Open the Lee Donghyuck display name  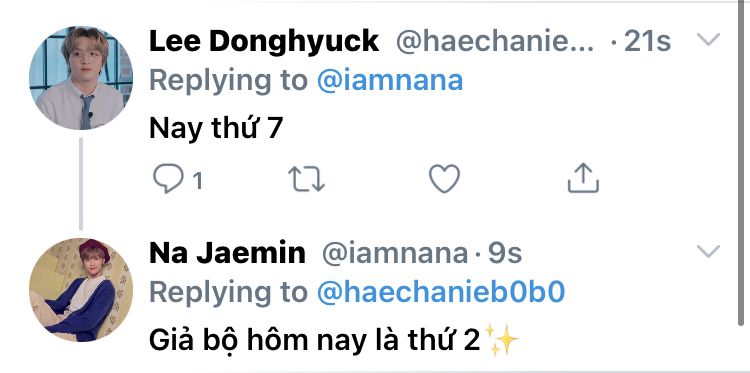(x=264, y=41)
